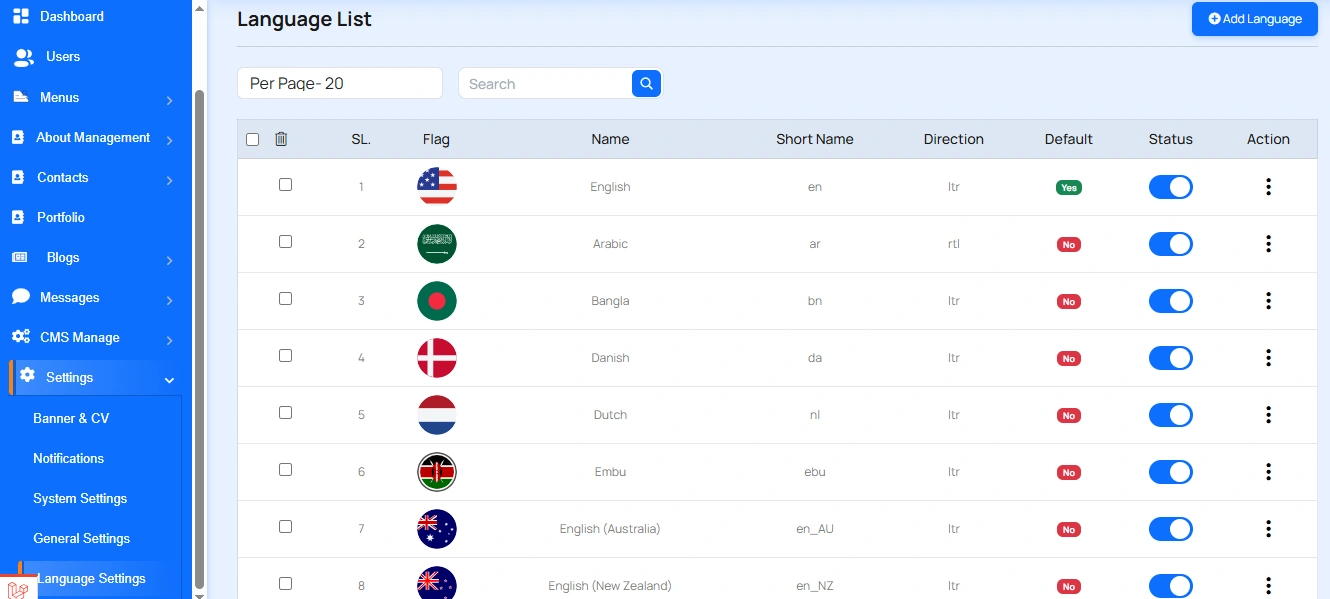Click the Add Language button
Screen dimensions: 1330x599
[x=1254, y=19]
